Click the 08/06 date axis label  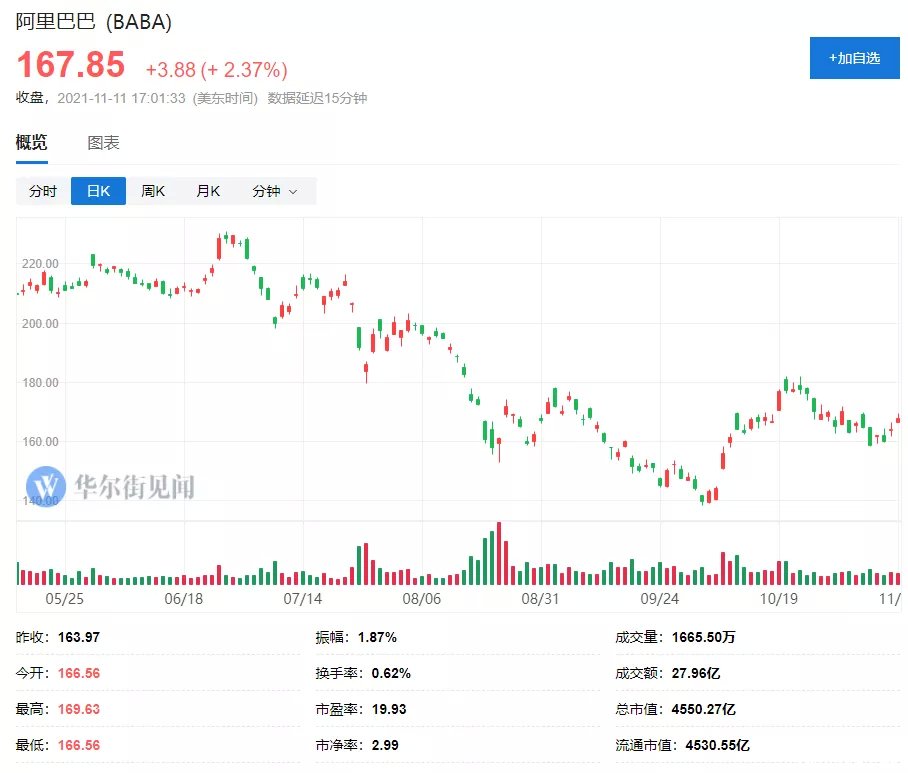[422, 599]
